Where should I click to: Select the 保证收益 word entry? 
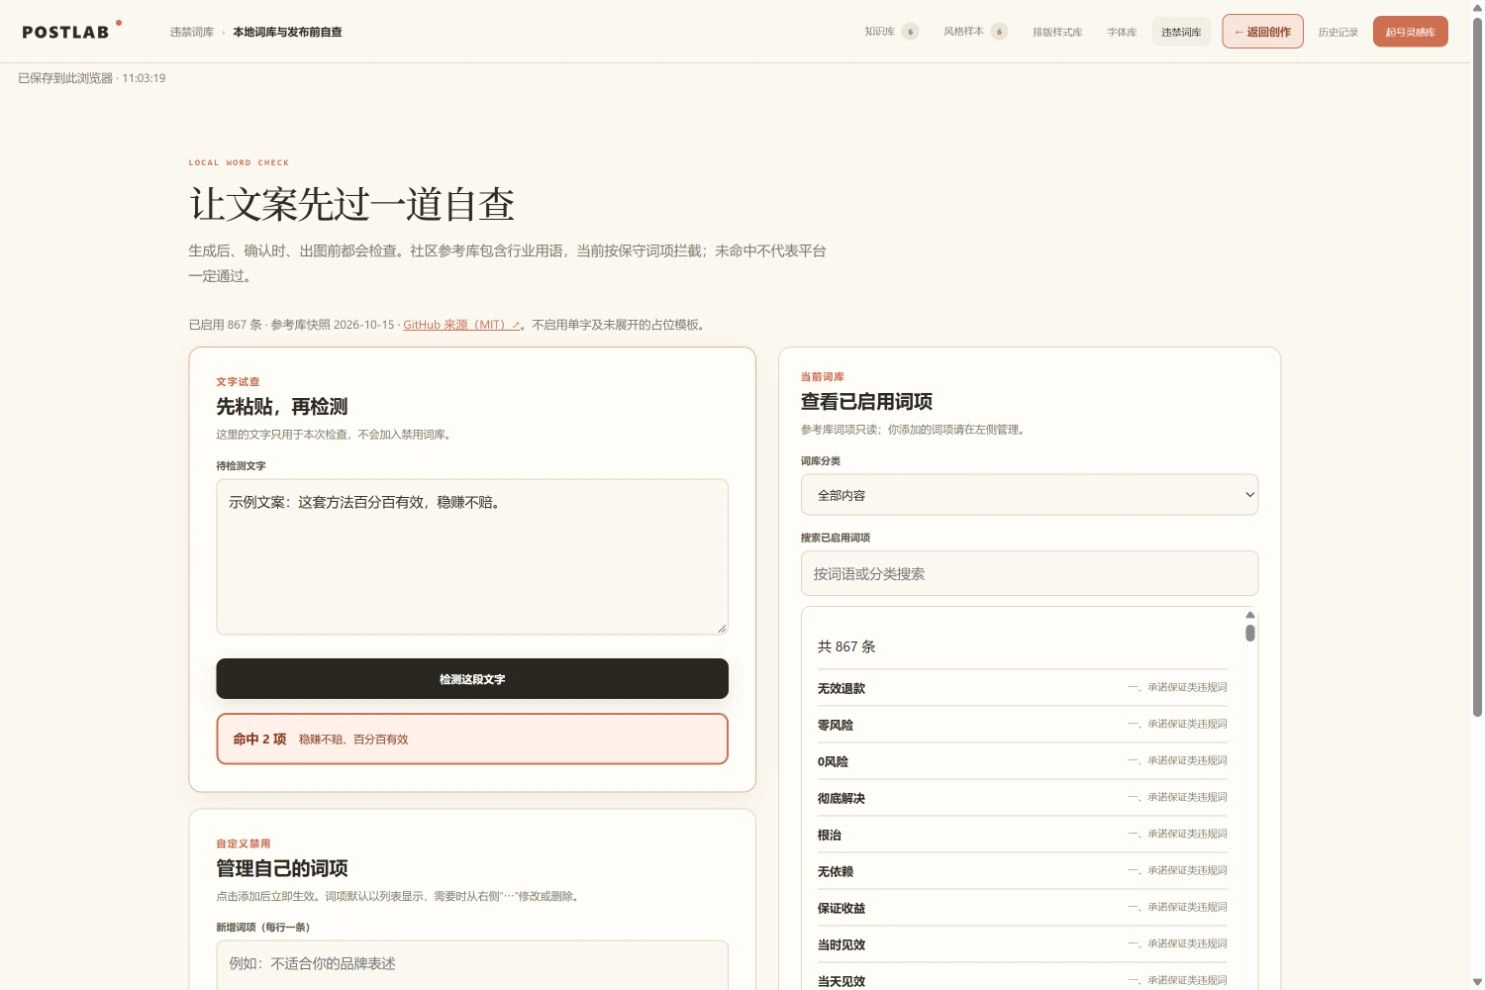coord(1022,908)
